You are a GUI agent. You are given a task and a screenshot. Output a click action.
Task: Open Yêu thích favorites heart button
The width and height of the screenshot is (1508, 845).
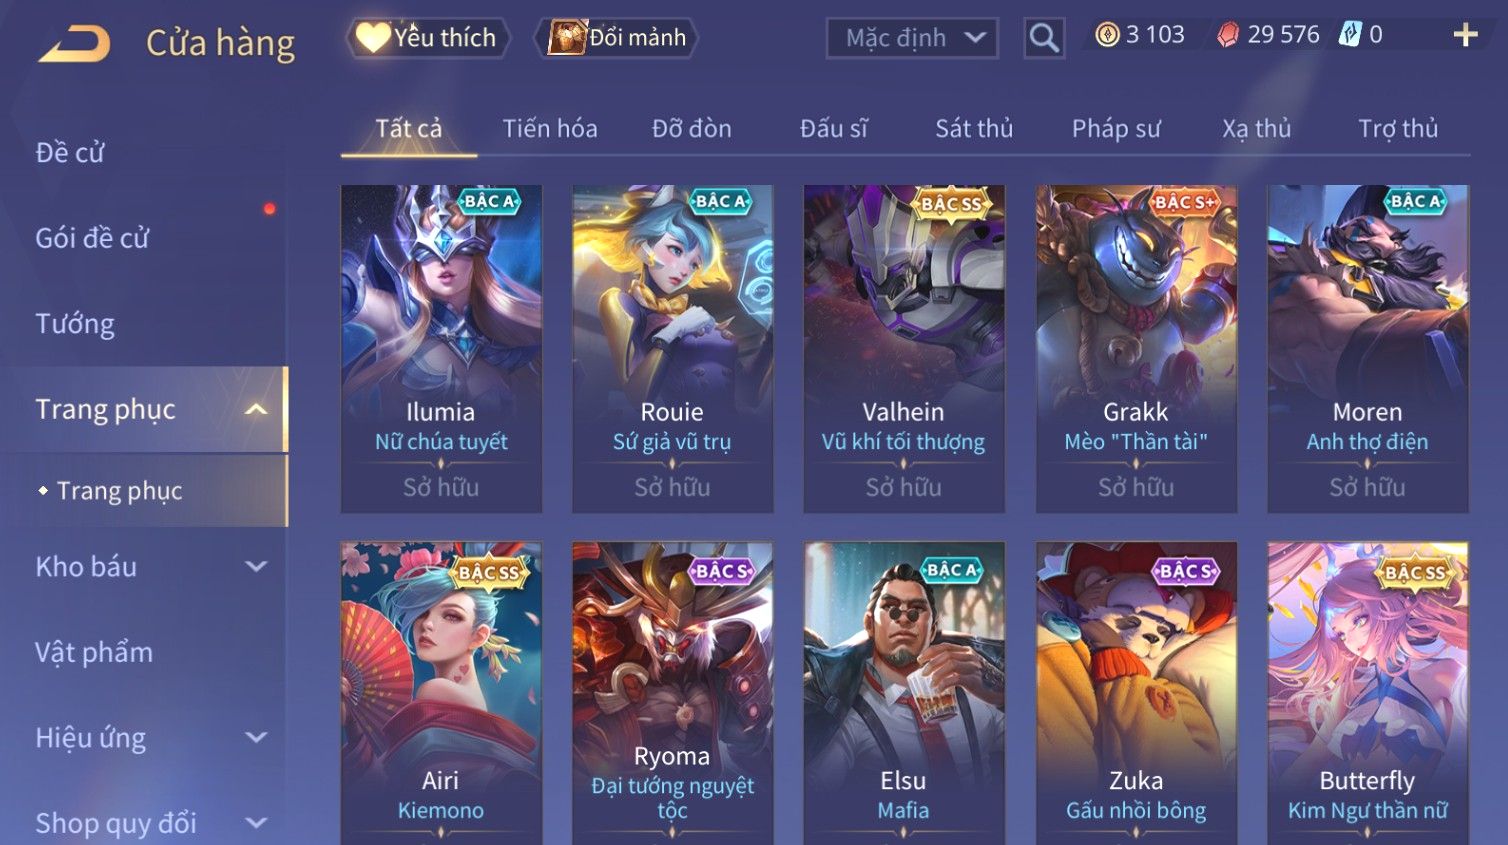[x=428, y=38]
